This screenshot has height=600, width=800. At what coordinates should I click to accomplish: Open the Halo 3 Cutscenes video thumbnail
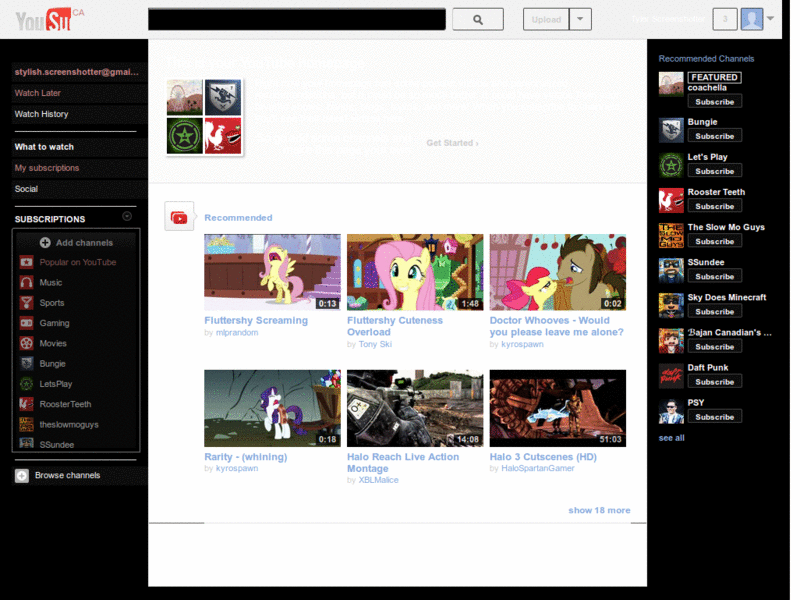[557, 408]
